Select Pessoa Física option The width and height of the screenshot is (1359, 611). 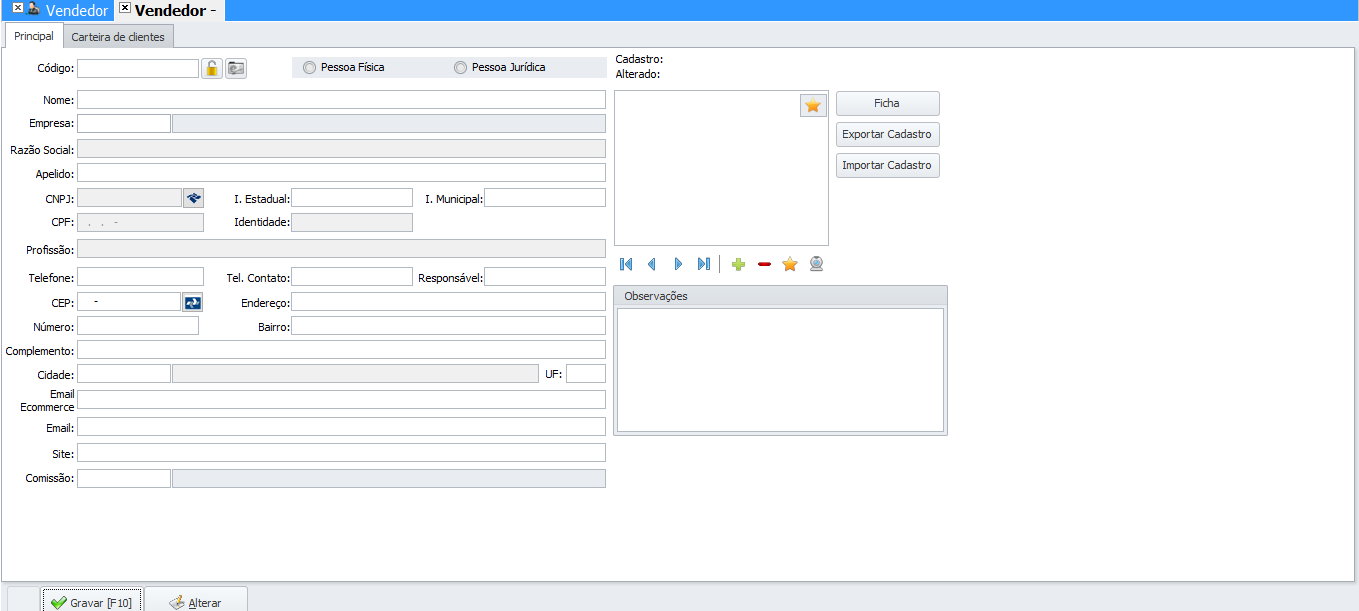point(310,68)
